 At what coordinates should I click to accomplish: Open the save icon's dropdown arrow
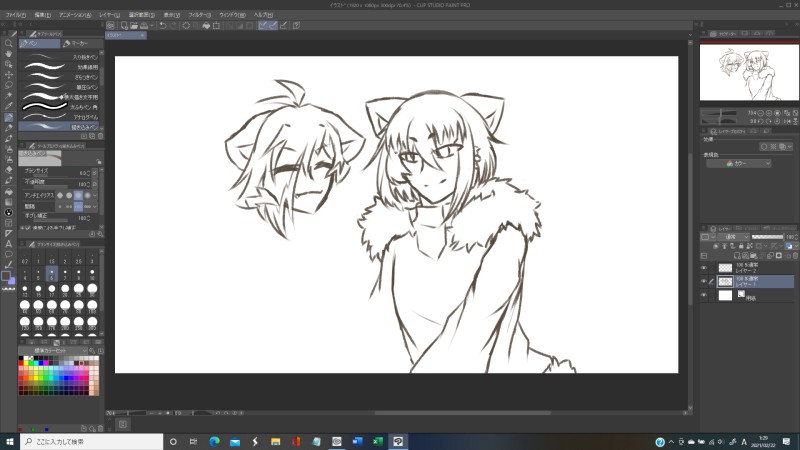tap(151, 26)
